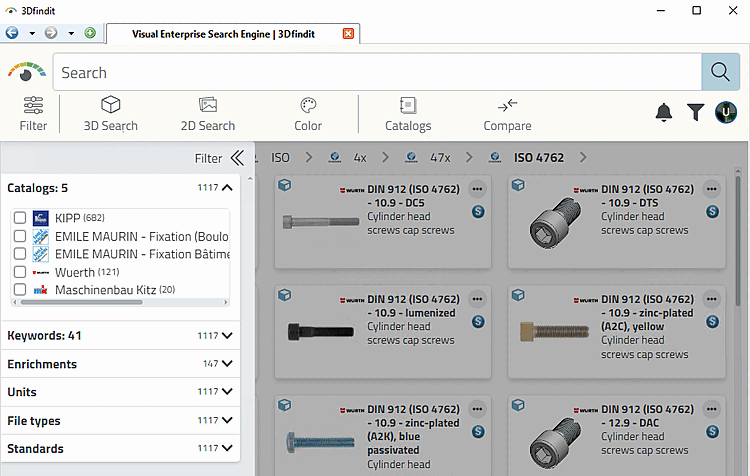Expand the Standards filter section
The height and width of the screenshot is (476, 750).
227,449
